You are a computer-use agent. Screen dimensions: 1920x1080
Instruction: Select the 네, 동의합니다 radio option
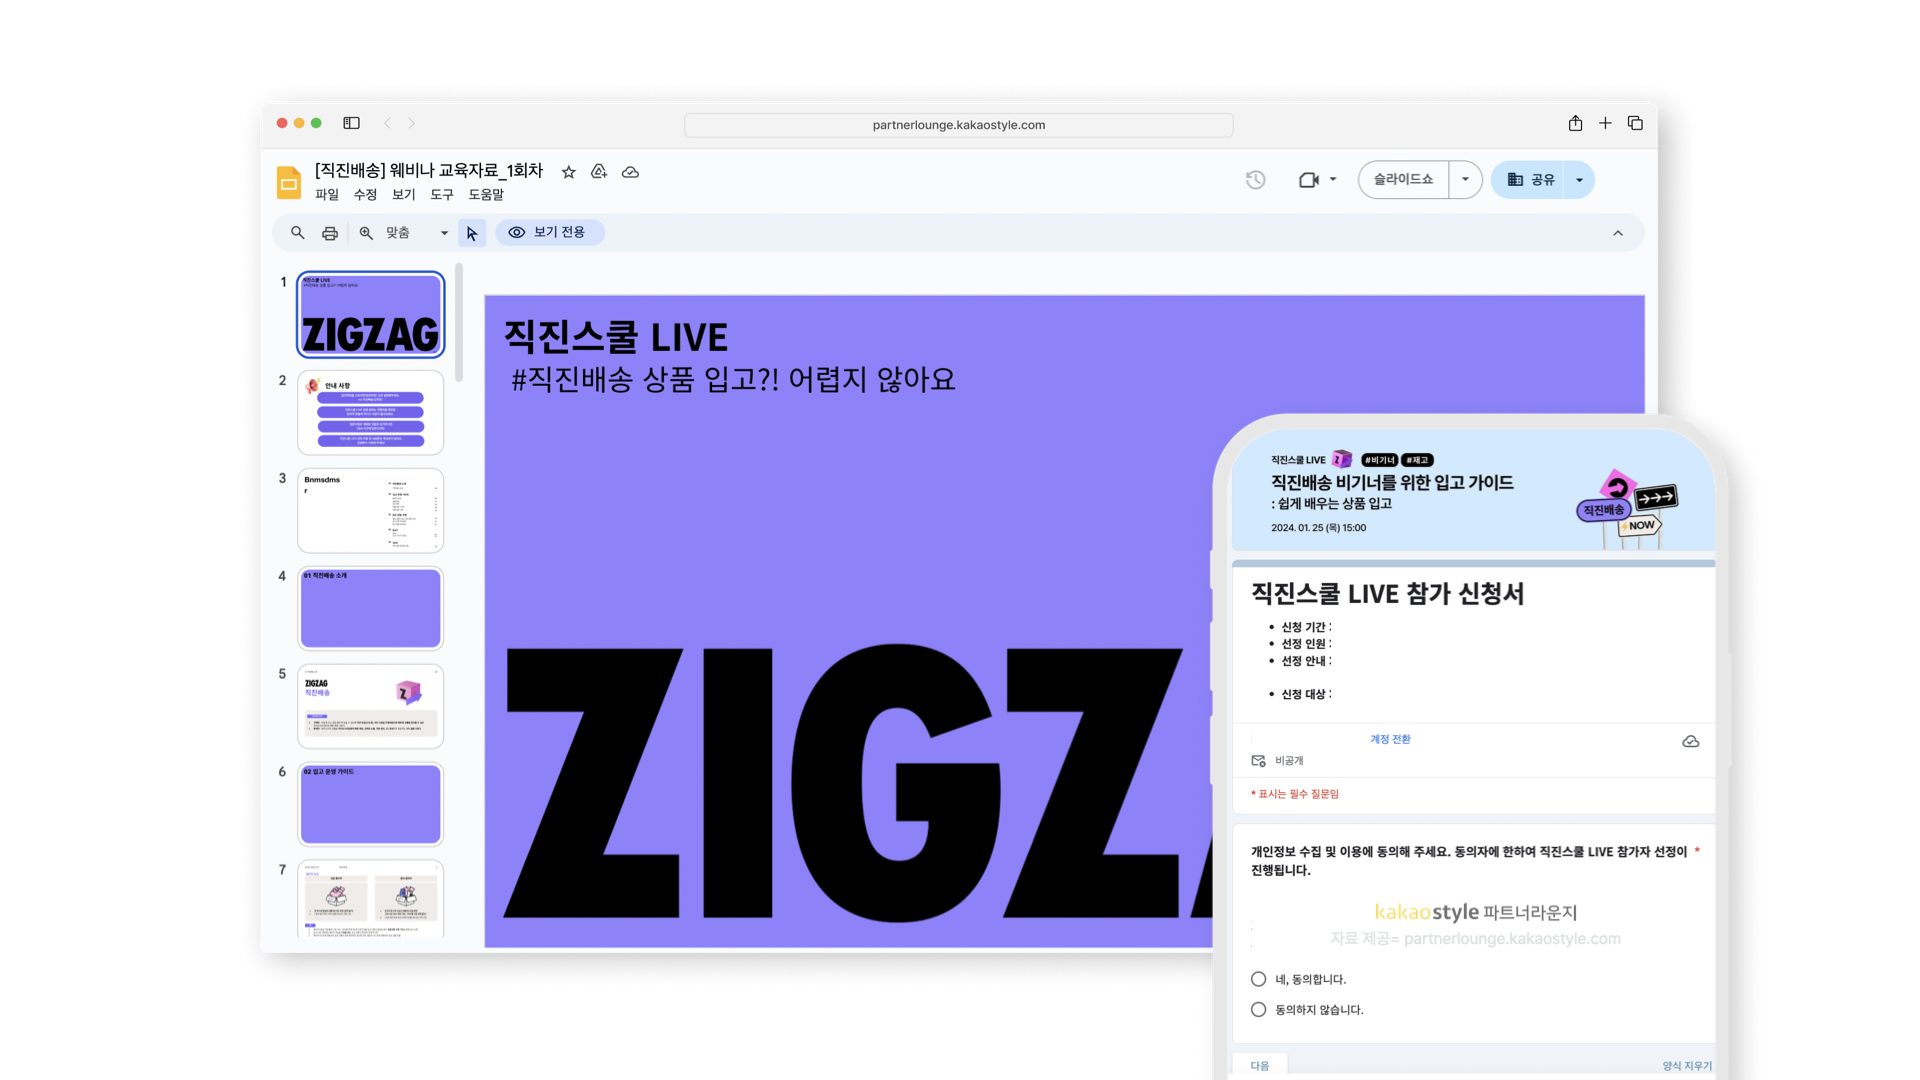[x=1258, y=979]
